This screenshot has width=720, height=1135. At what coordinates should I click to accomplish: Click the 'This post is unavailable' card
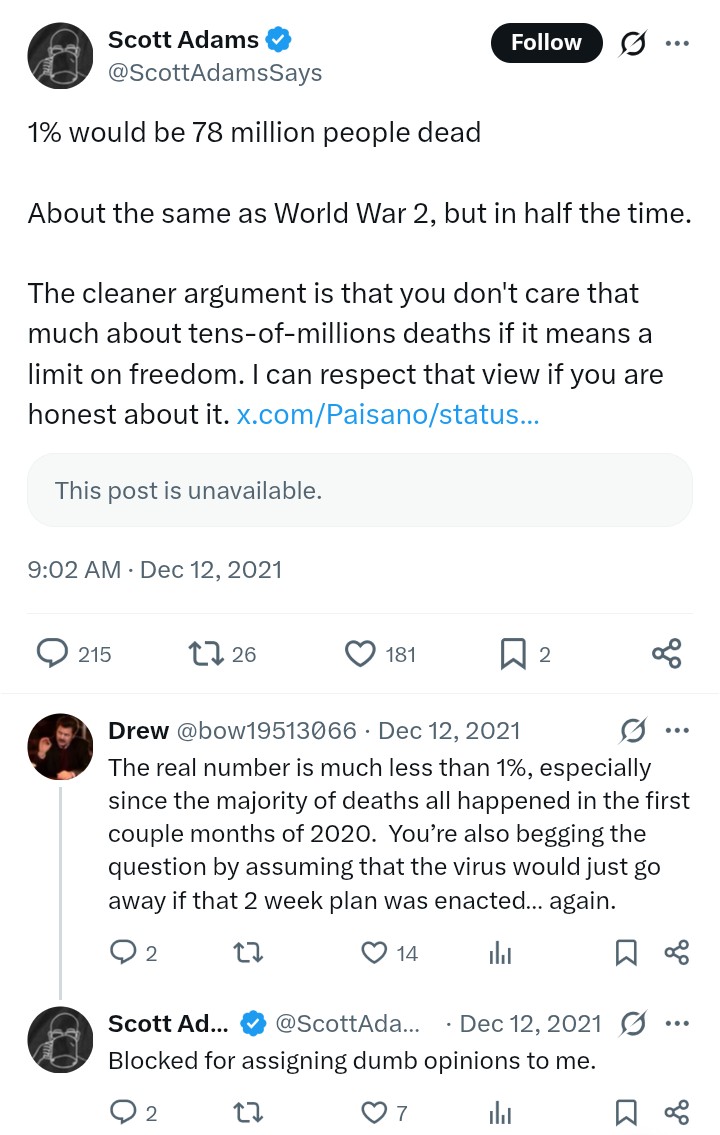(x=360, y=490)
